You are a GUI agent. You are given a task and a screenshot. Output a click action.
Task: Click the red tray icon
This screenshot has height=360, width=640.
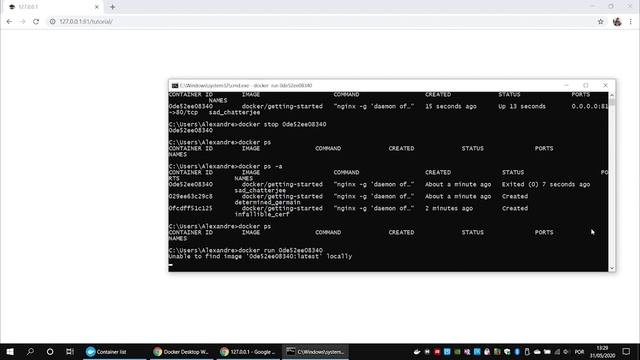point(437,352)
